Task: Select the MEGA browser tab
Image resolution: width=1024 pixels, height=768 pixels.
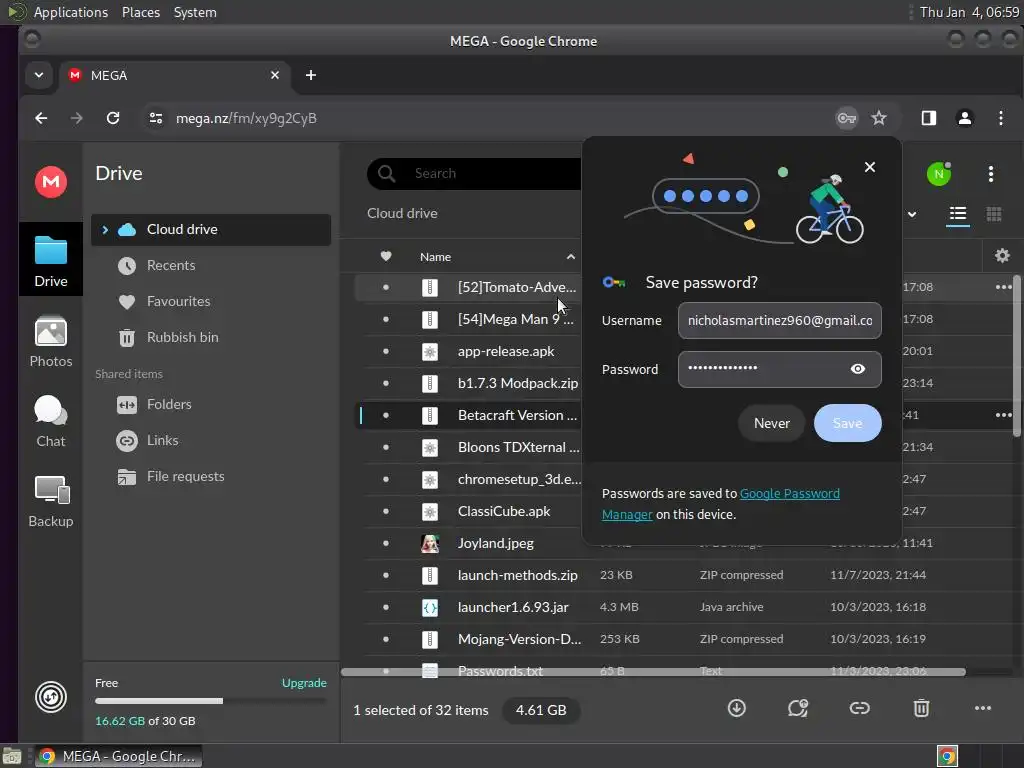Action: (175, 75)
